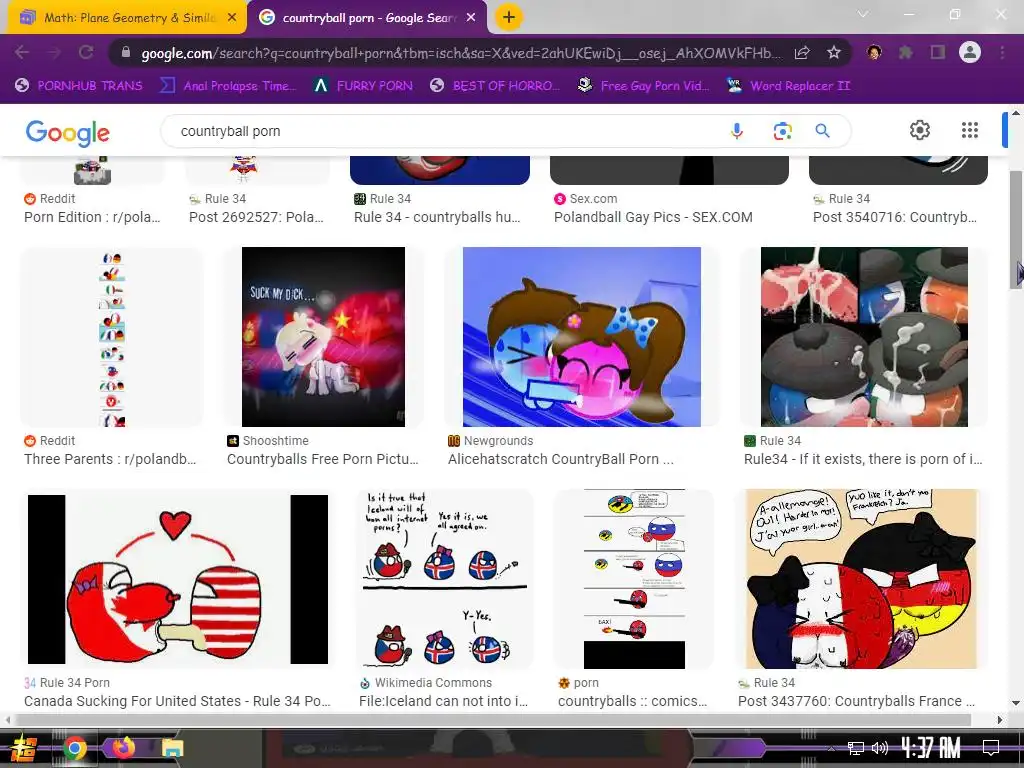1024x768 pixels.
Task: Toggle the browser side panel
Action: [x=938, y=52]
